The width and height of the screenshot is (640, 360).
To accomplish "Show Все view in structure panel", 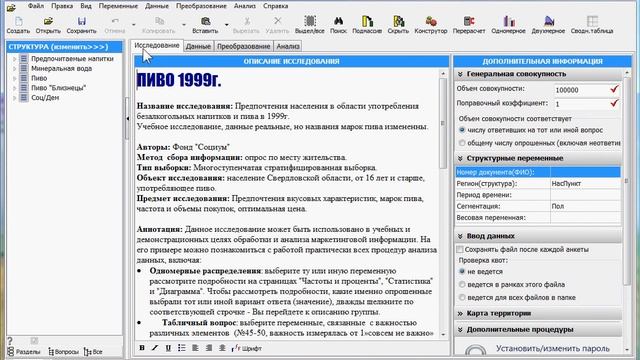I will 93,351.
